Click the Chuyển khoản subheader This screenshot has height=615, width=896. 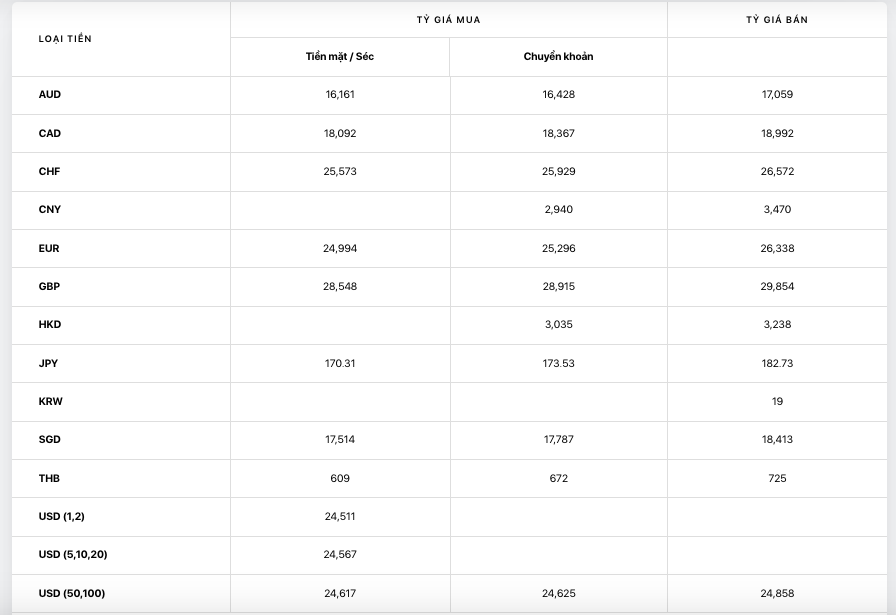click(558, 57)
